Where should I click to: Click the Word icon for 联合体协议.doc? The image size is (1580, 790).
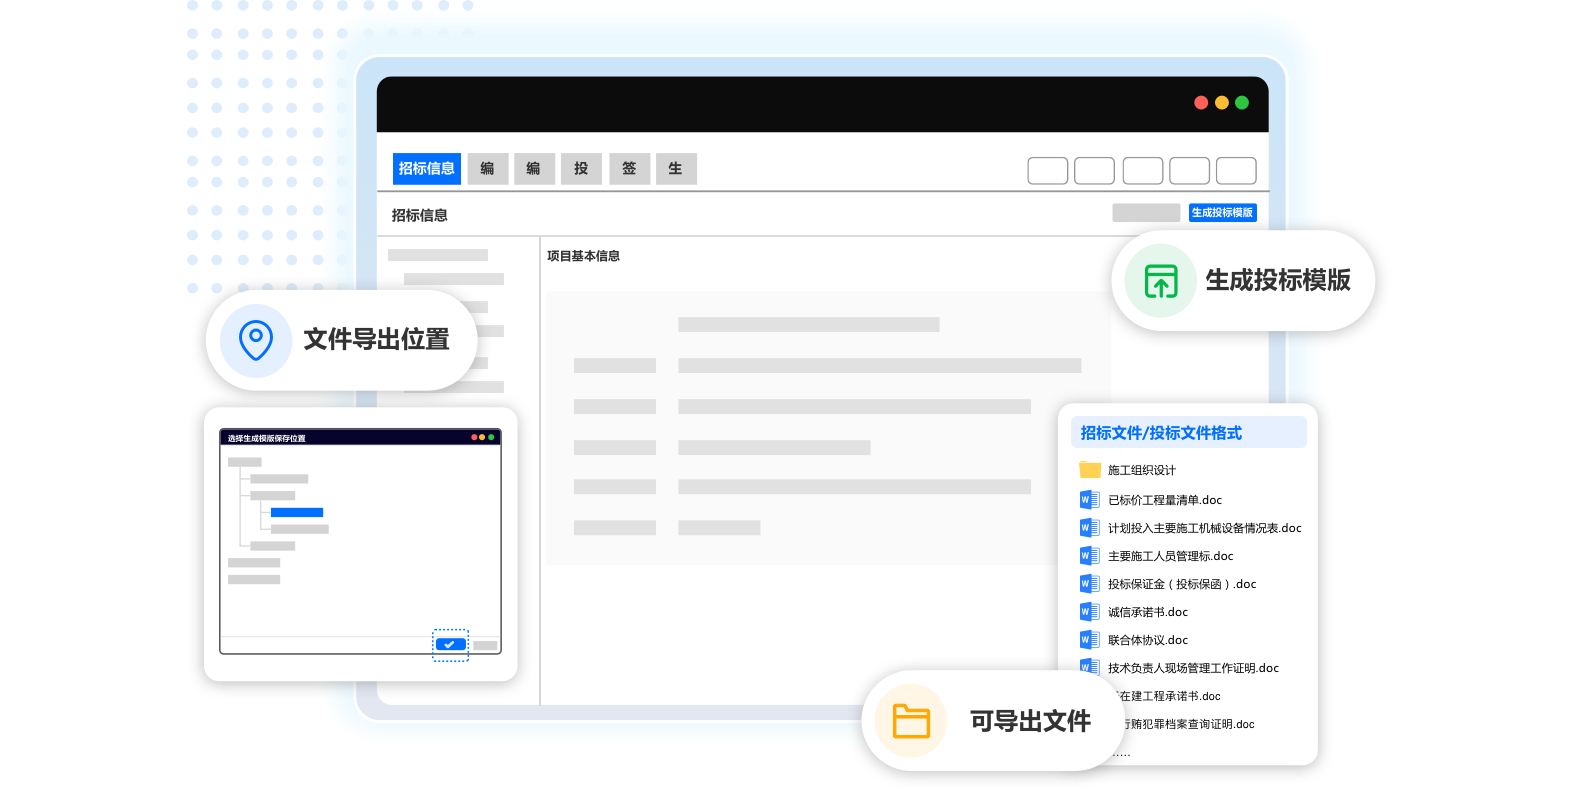(1089, 640)
